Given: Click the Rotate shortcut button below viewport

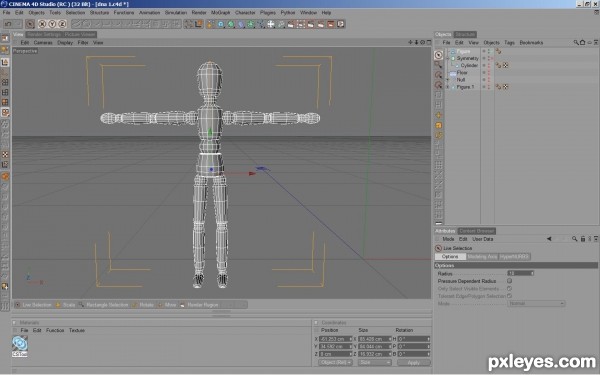Looking at the screenshot, I should 143,305.
